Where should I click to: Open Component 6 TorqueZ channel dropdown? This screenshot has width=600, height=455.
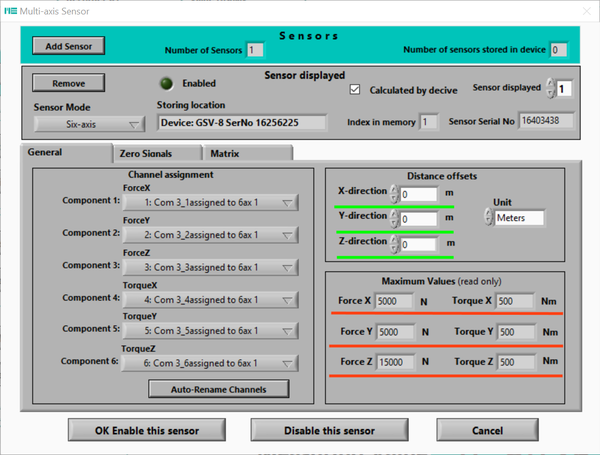[x=209, y=364]
